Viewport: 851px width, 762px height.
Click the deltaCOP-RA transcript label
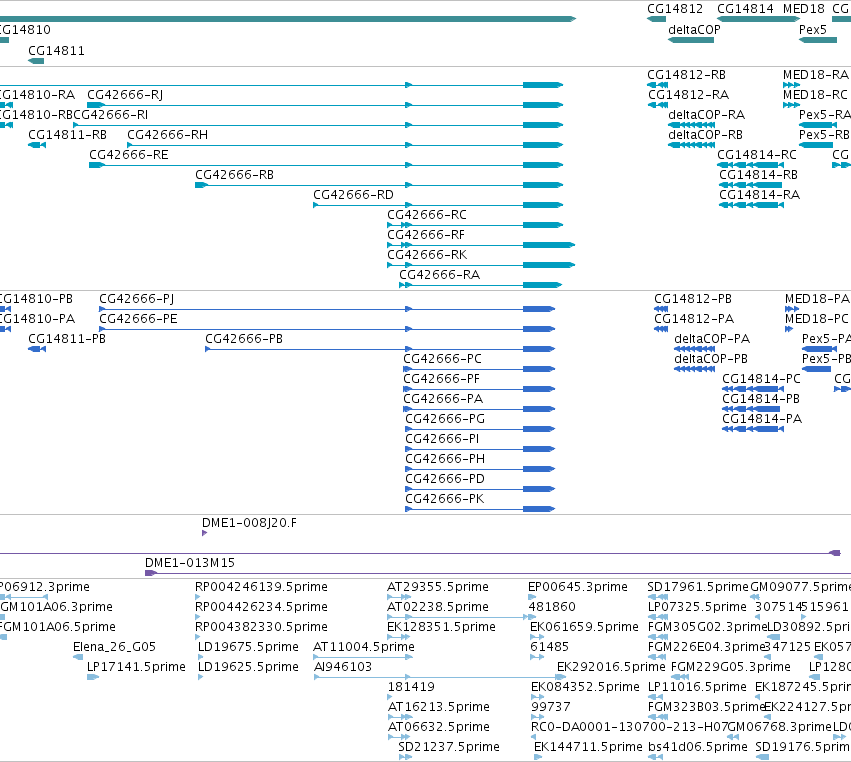pos(707,115)
